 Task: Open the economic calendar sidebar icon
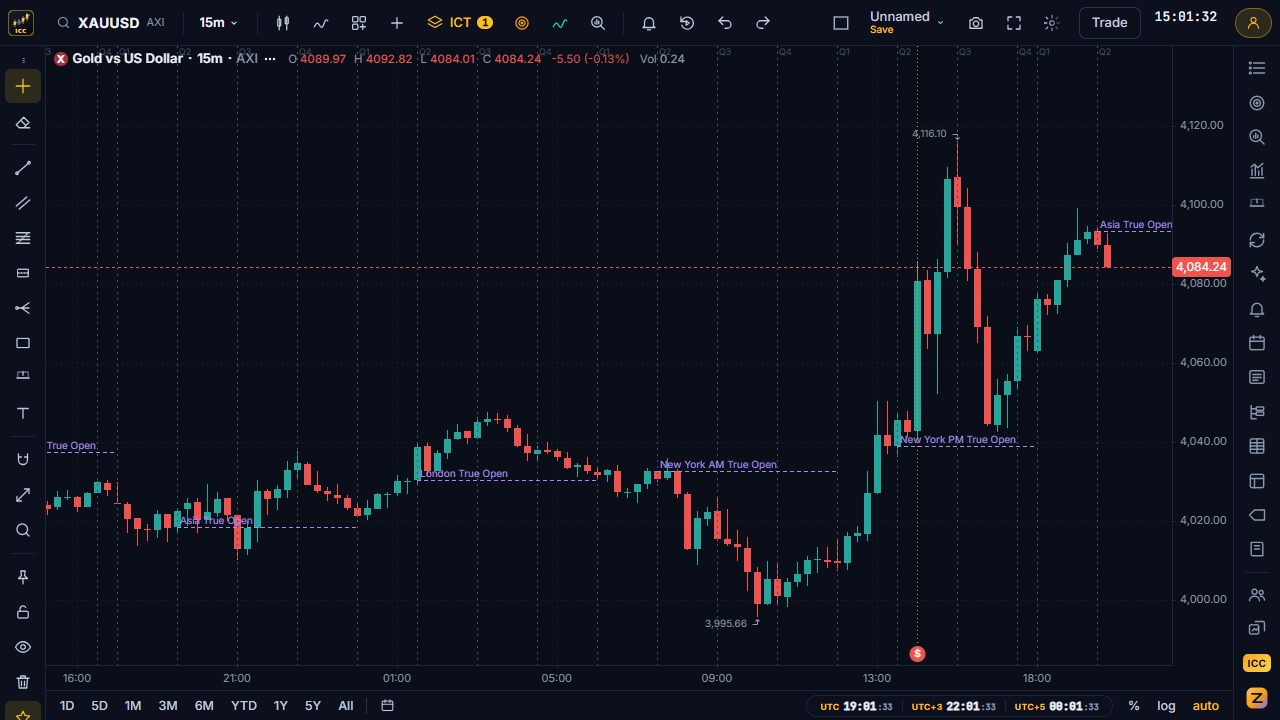pos(1257,343)
